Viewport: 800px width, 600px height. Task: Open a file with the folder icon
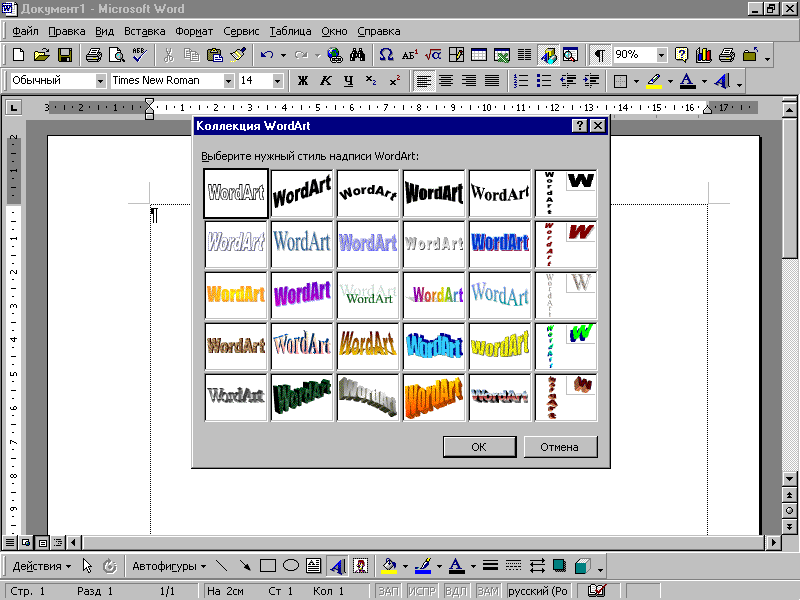[x=41, y=55]
